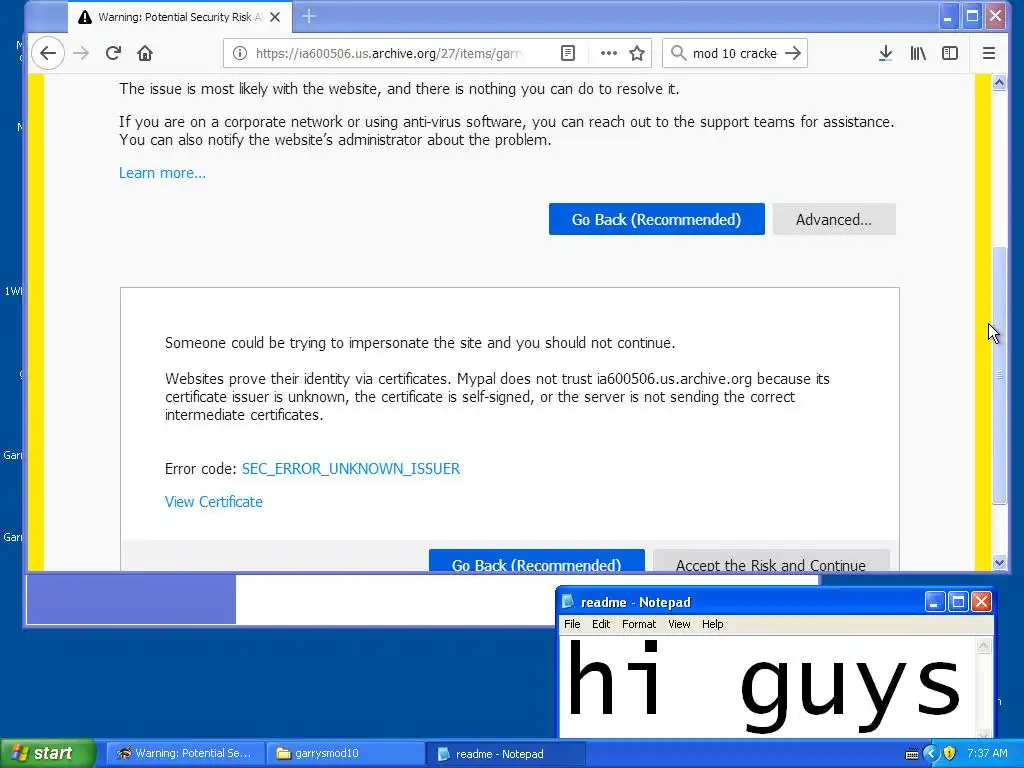Image resolution: width=1024 pixels, height=768 pixels.
Task: Click upper Go Back (Recommended) button
Action: (x=656, y=219)
